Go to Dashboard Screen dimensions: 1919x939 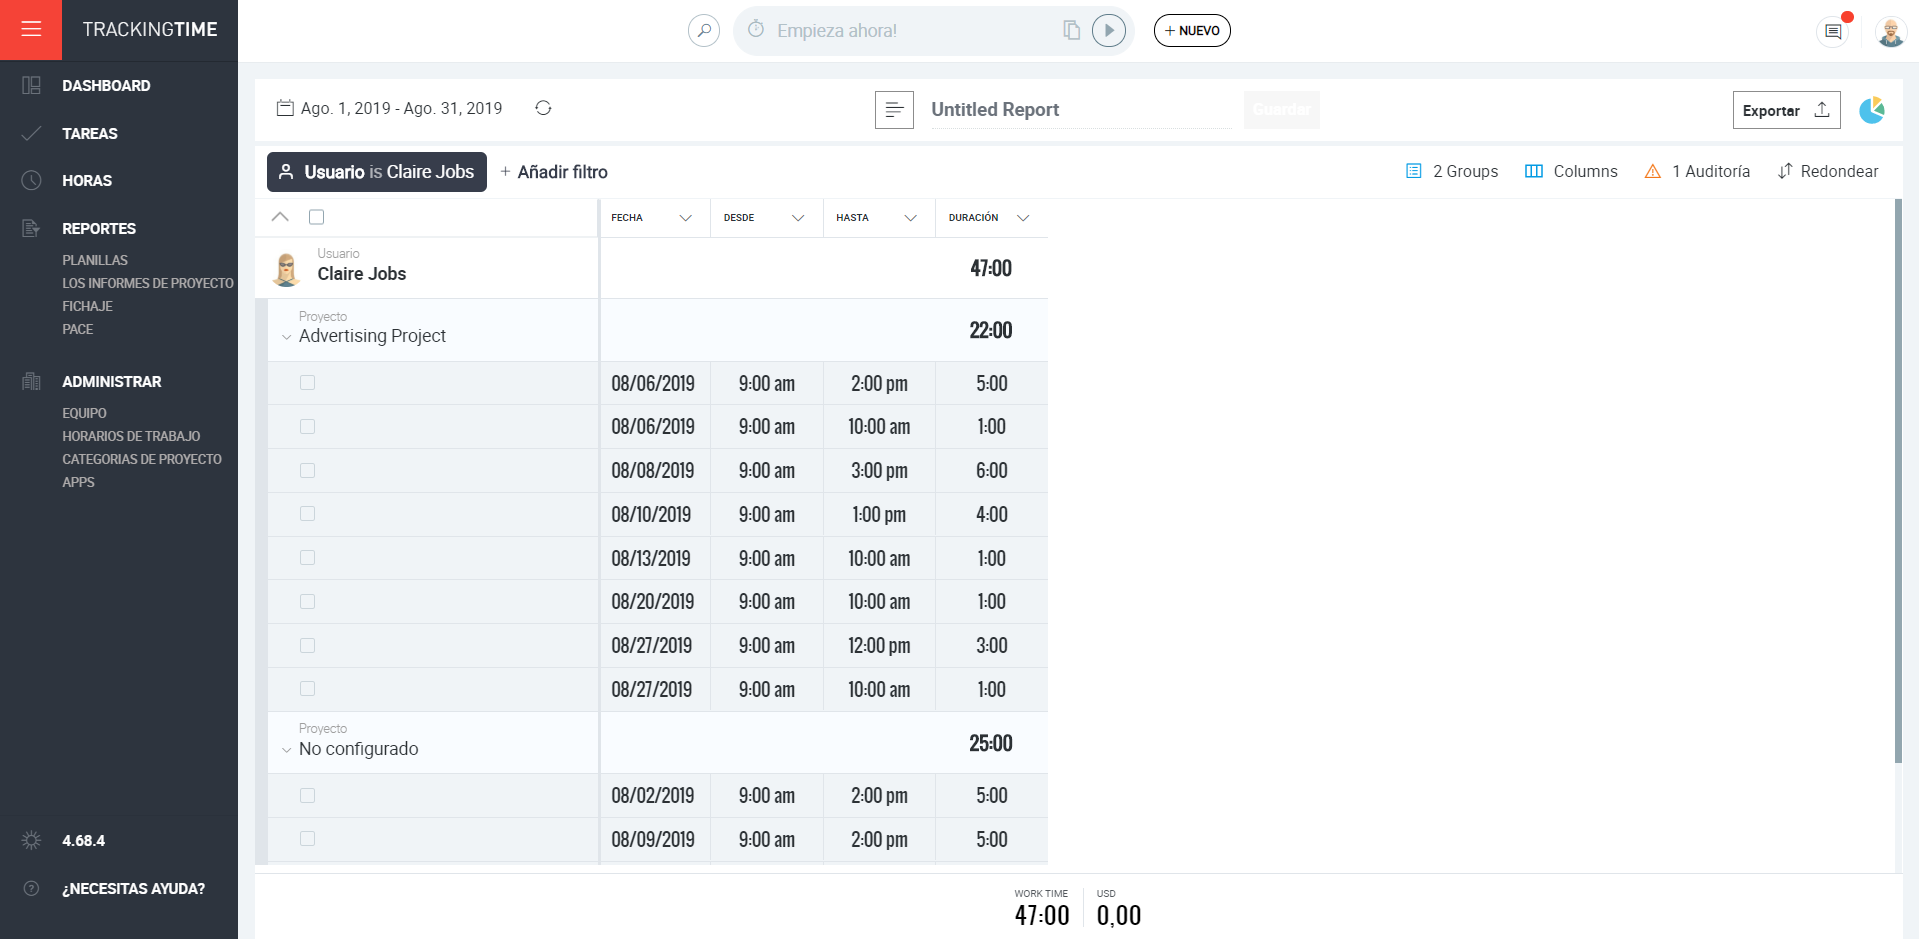(x=106, y=86)
